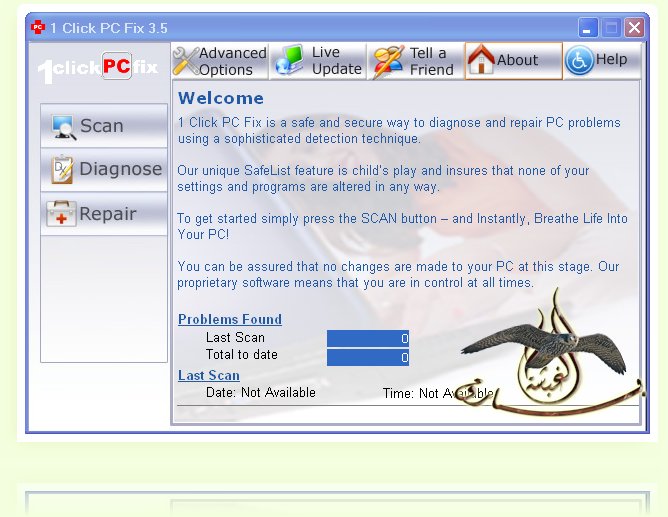Click the '1 Click PC Fix is a safe' paragraph
The height and width of the screenshot is (517, 668).
pos(399,131)
